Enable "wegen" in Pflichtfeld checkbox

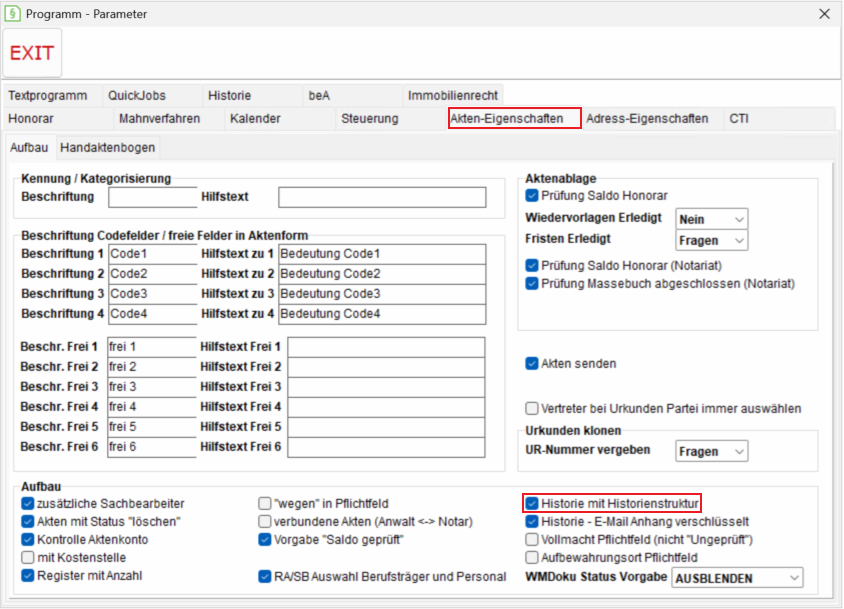(264, 503)
